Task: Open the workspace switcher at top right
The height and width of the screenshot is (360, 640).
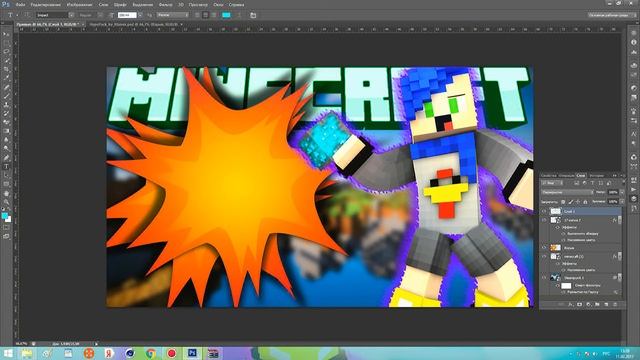Action: click(x=611, y=15)
